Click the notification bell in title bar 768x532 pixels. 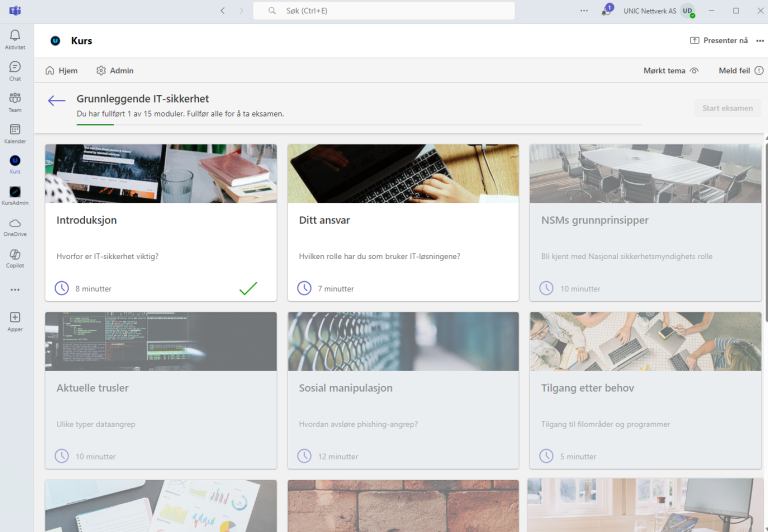click(x=607, y=11)
